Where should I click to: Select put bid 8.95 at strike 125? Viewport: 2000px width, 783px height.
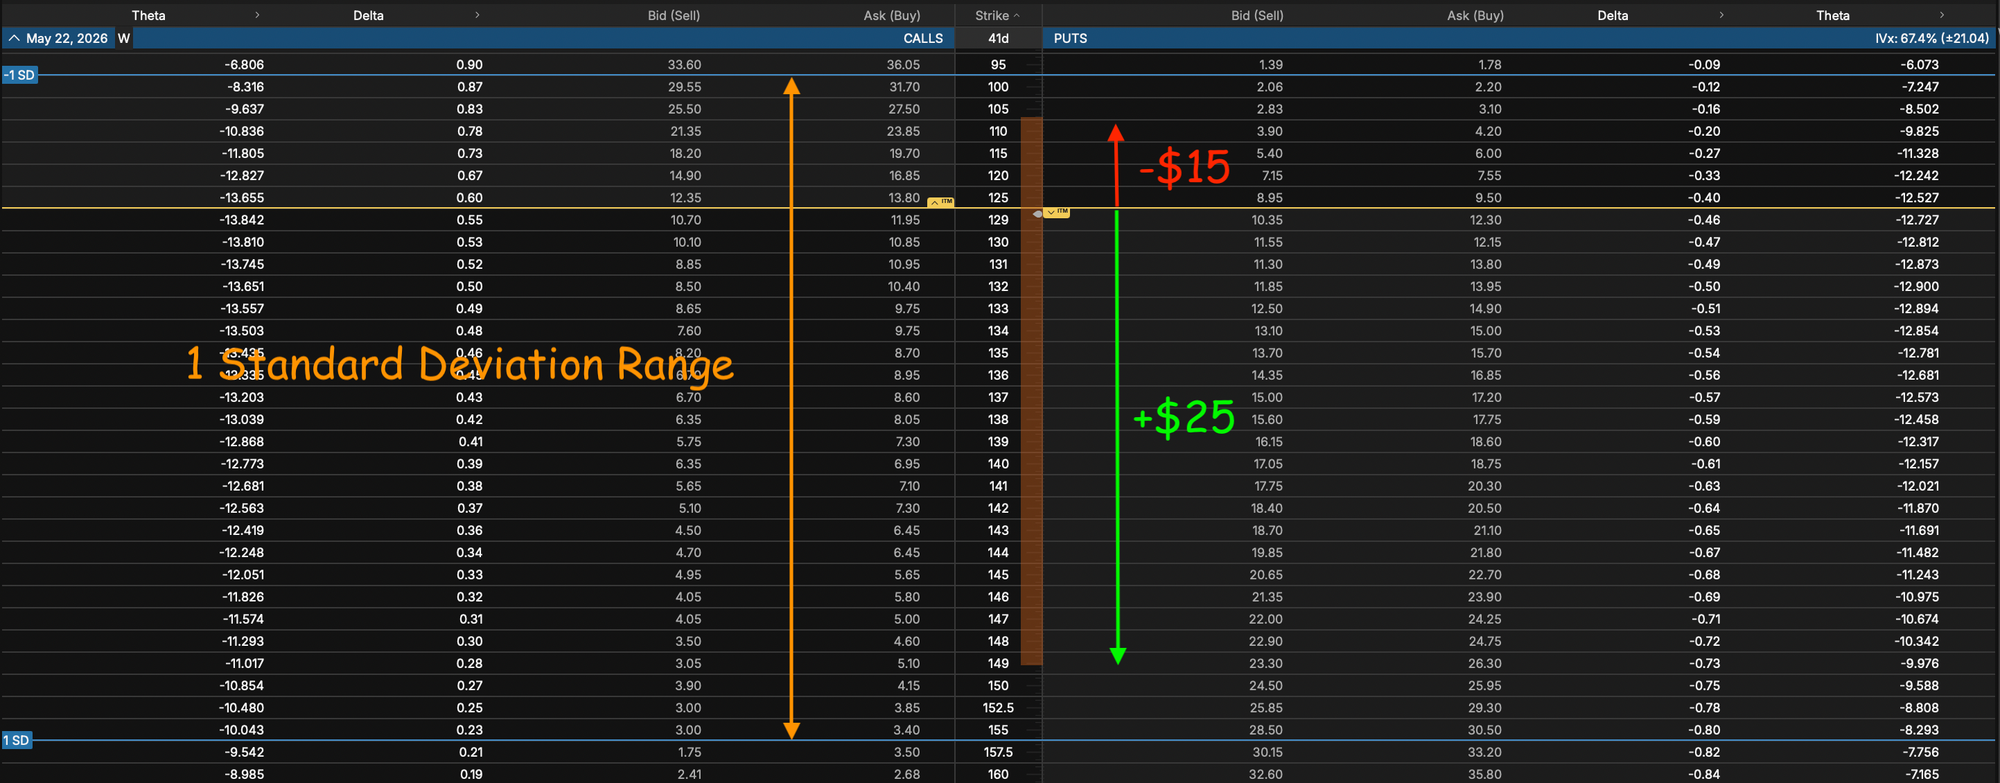point(1270,198)
